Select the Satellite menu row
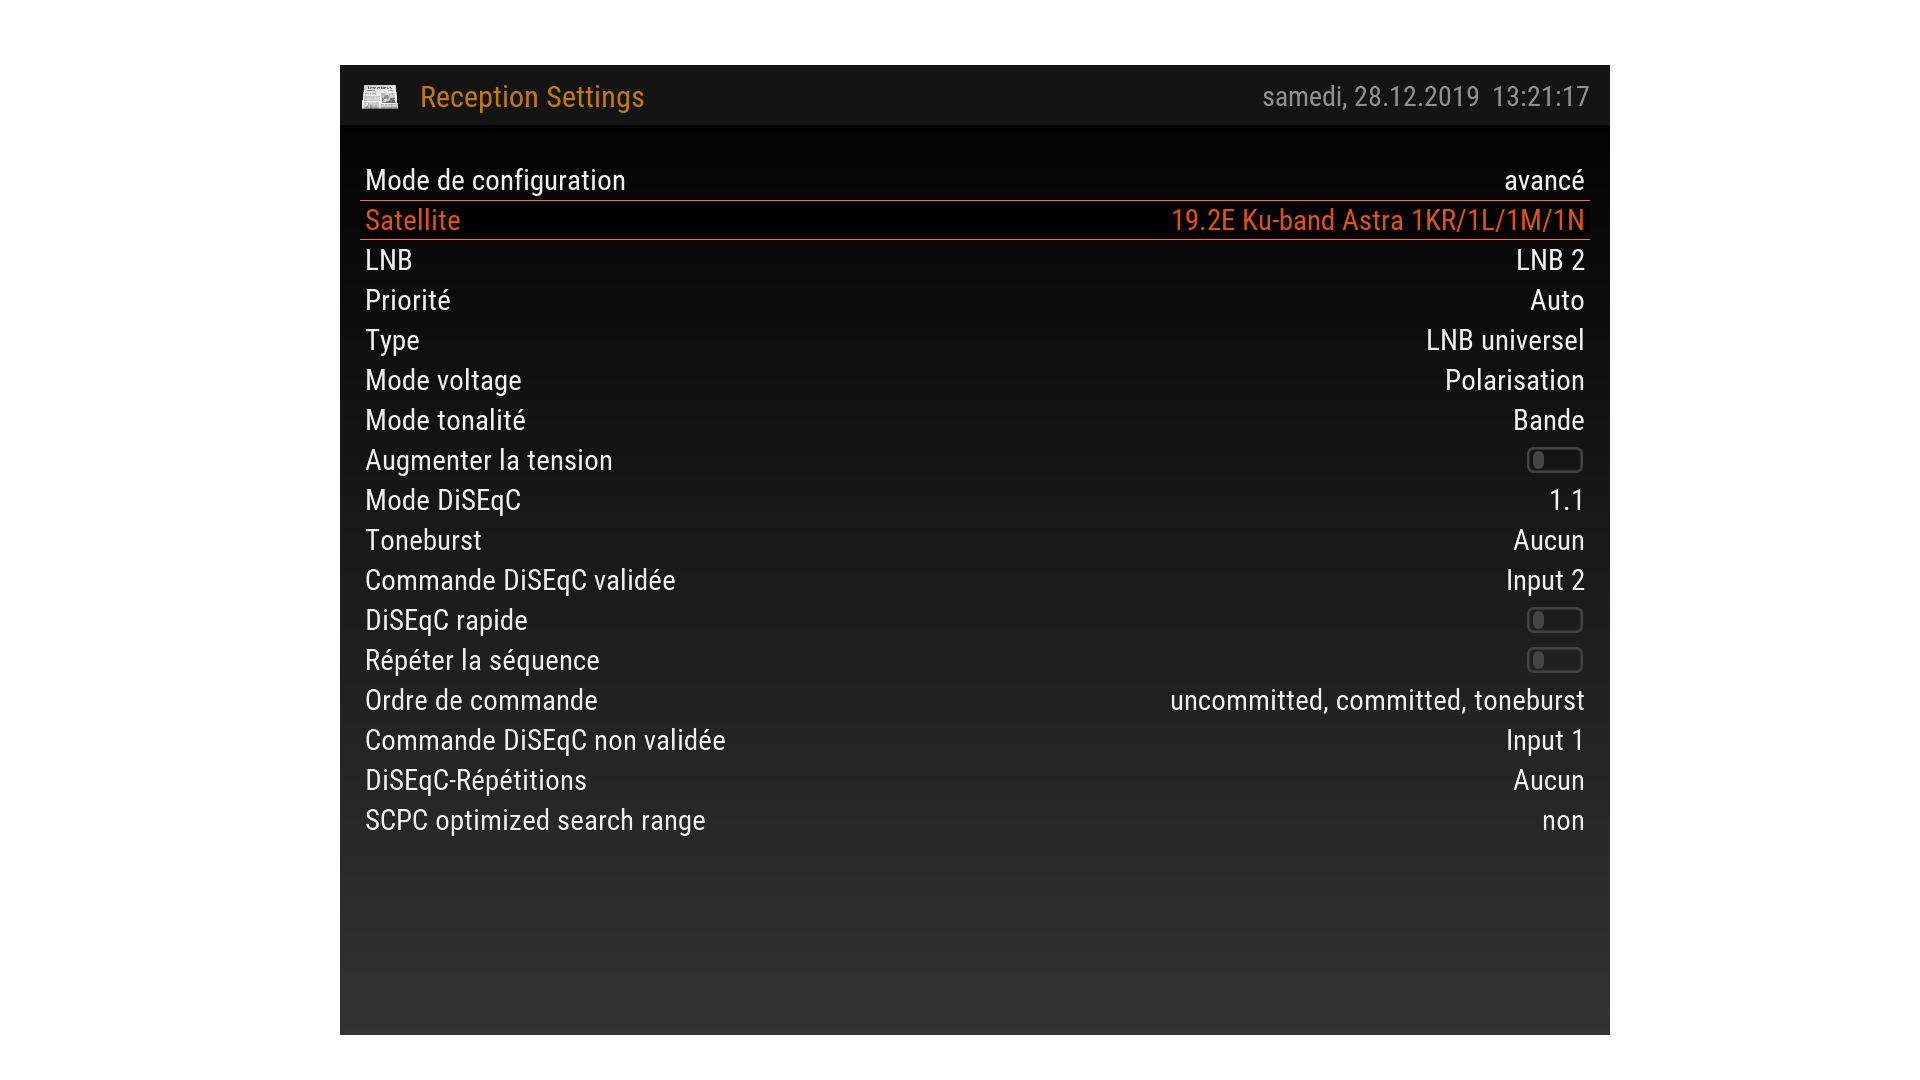1920x1080 pixels. 413,220
